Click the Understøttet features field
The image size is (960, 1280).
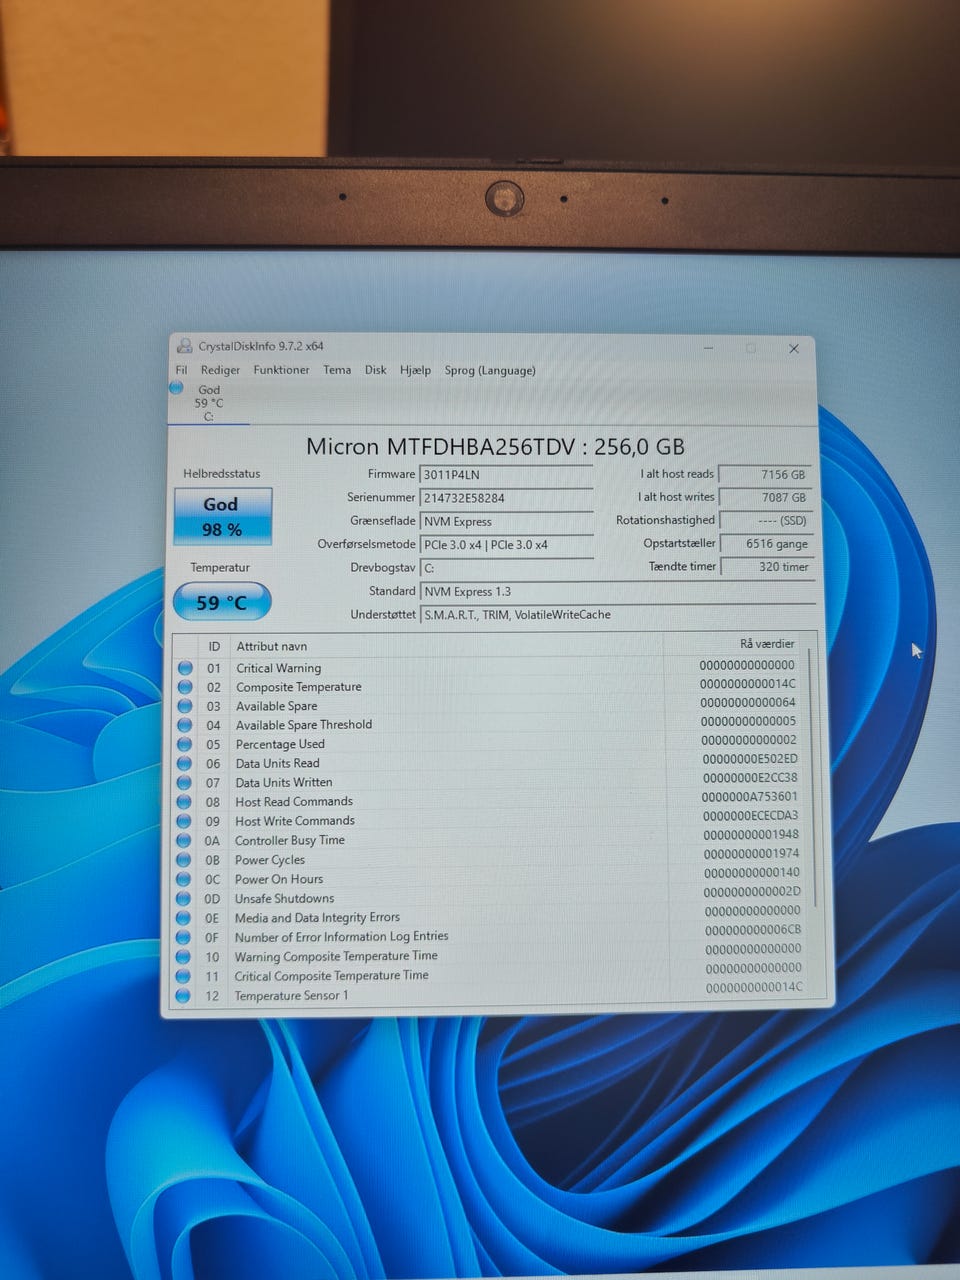coord(618,615)
